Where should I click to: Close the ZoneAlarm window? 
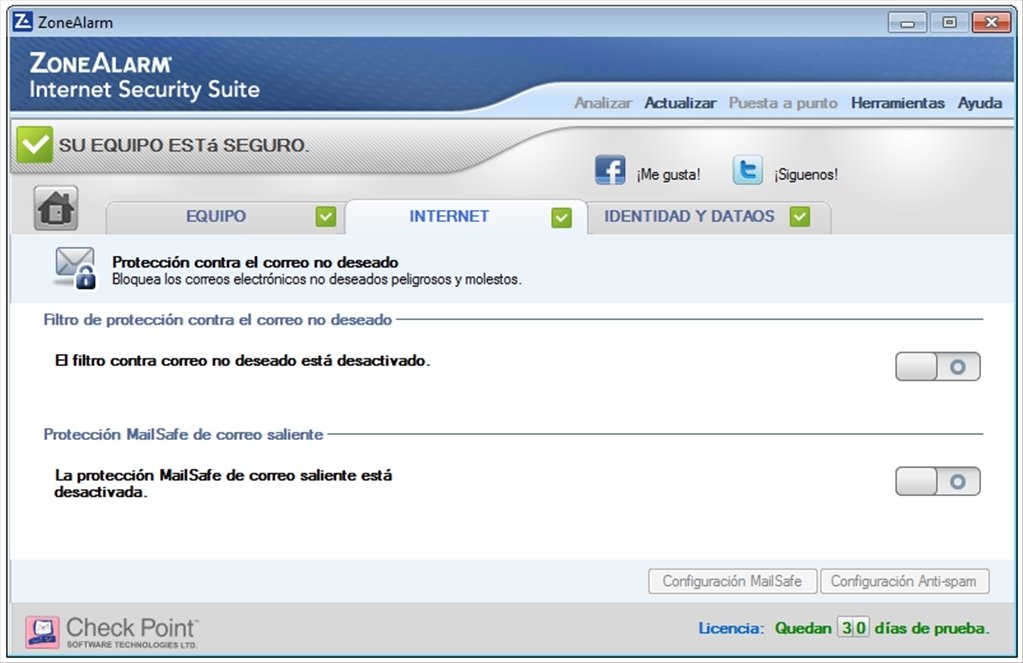(991, 23)
